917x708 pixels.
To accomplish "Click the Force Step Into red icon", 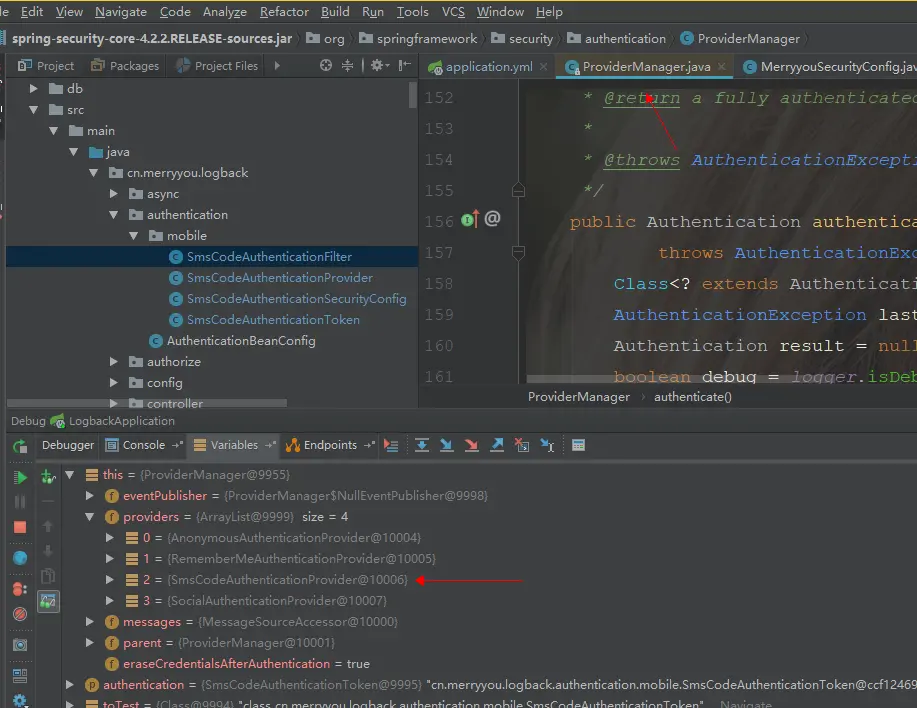I will (471, 445).
